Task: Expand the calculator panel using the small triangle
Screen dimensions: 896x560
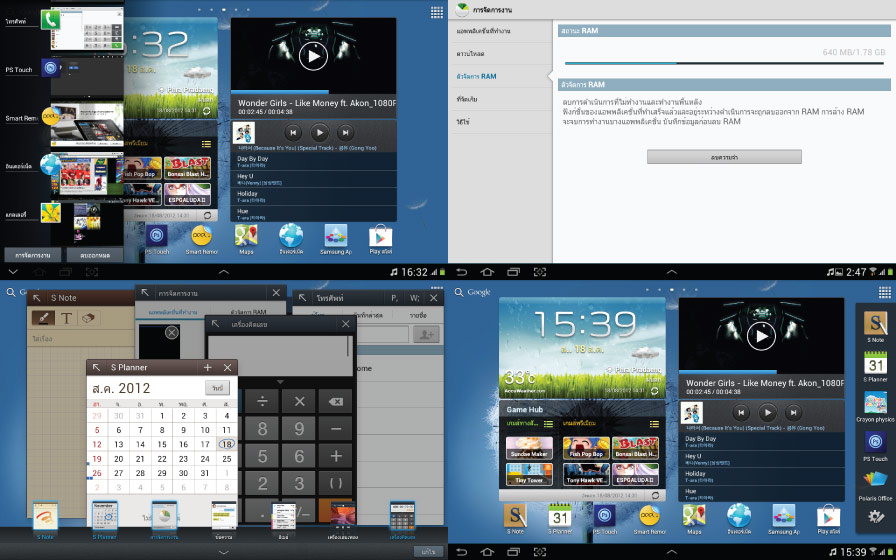Action: pyautogui.click(x=280, y=382)
